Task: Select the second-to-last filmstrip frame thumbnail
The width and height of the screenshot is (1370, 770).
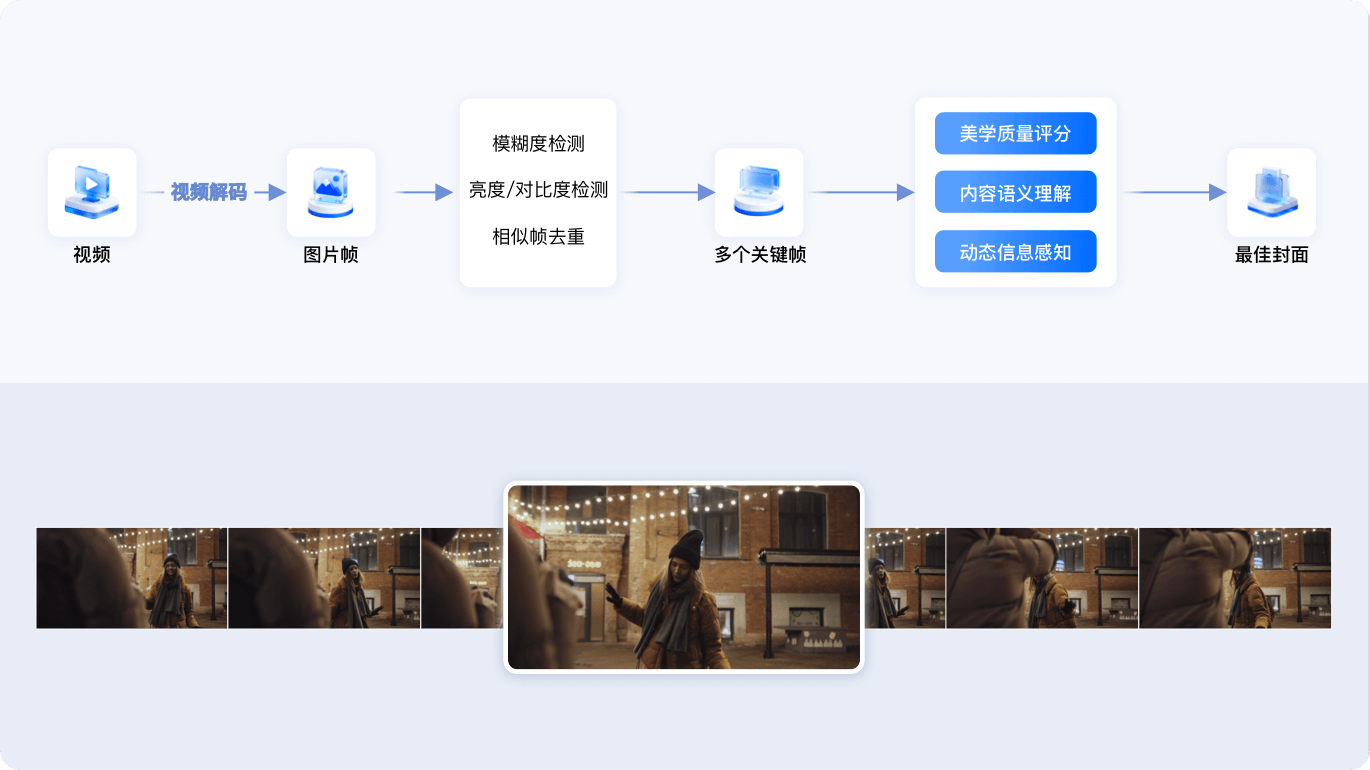Action: click(1042, 578)
